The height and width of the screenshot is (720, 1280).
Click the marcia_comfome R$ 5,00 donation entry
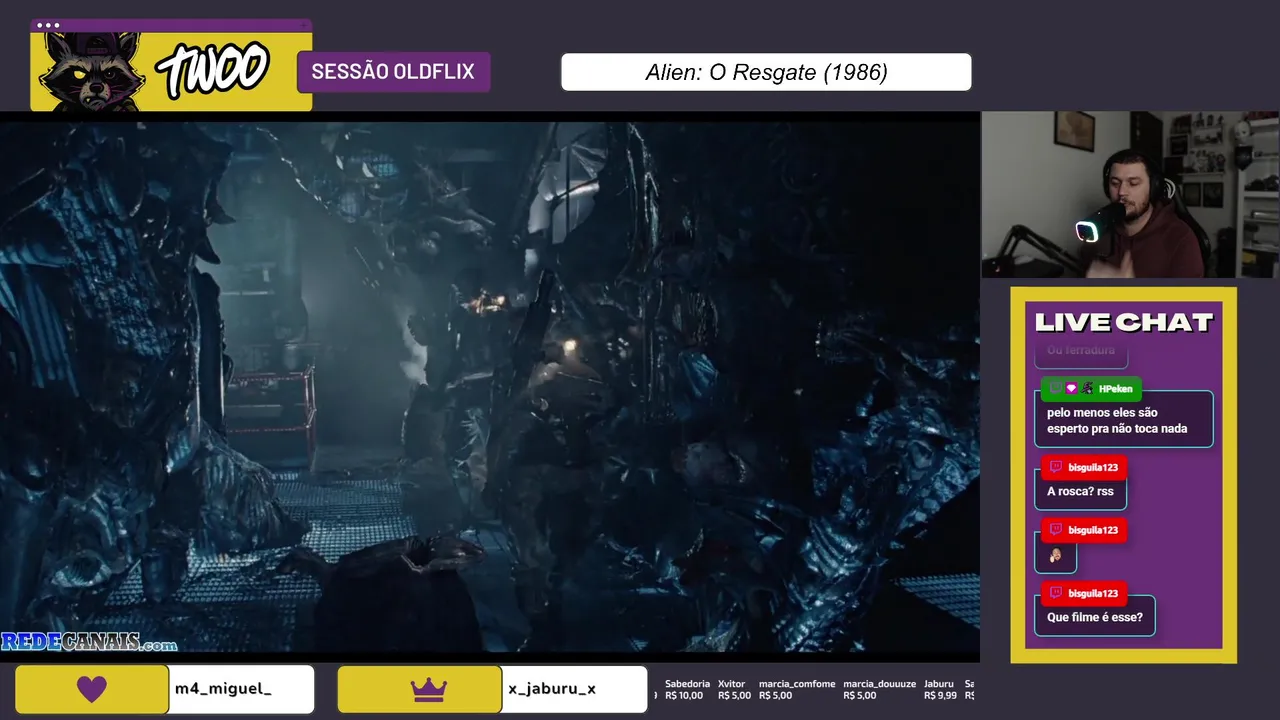[x=797, y=690]
